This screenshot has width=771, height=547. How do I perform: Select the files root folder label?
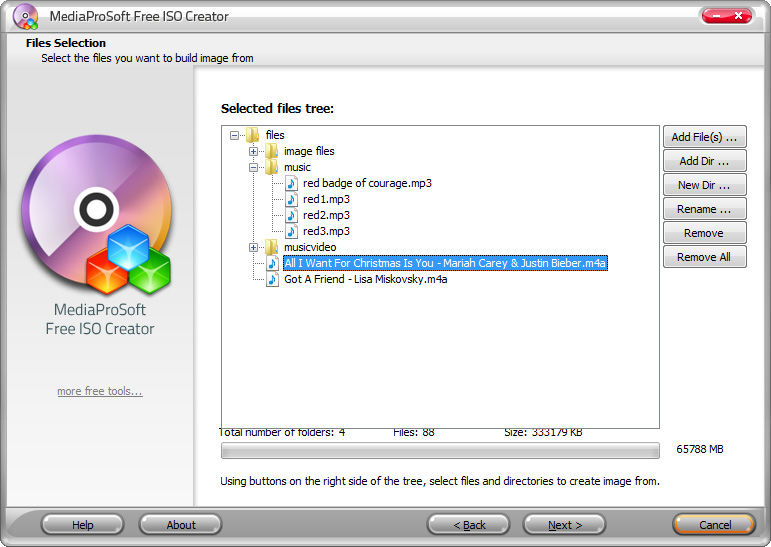click(x=275, y=135)
